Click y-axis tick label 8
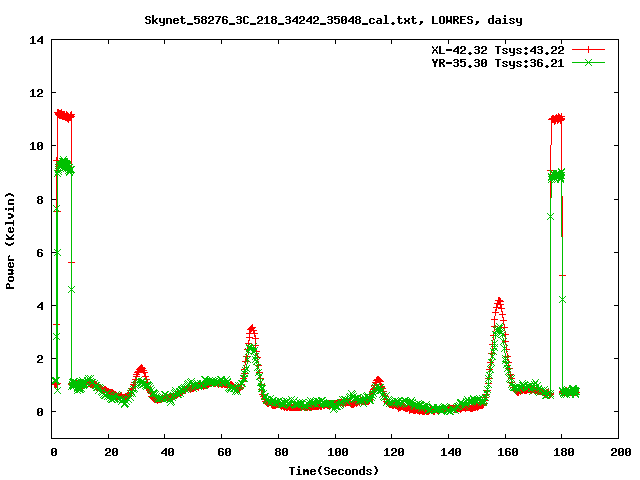 pos(40,200)
